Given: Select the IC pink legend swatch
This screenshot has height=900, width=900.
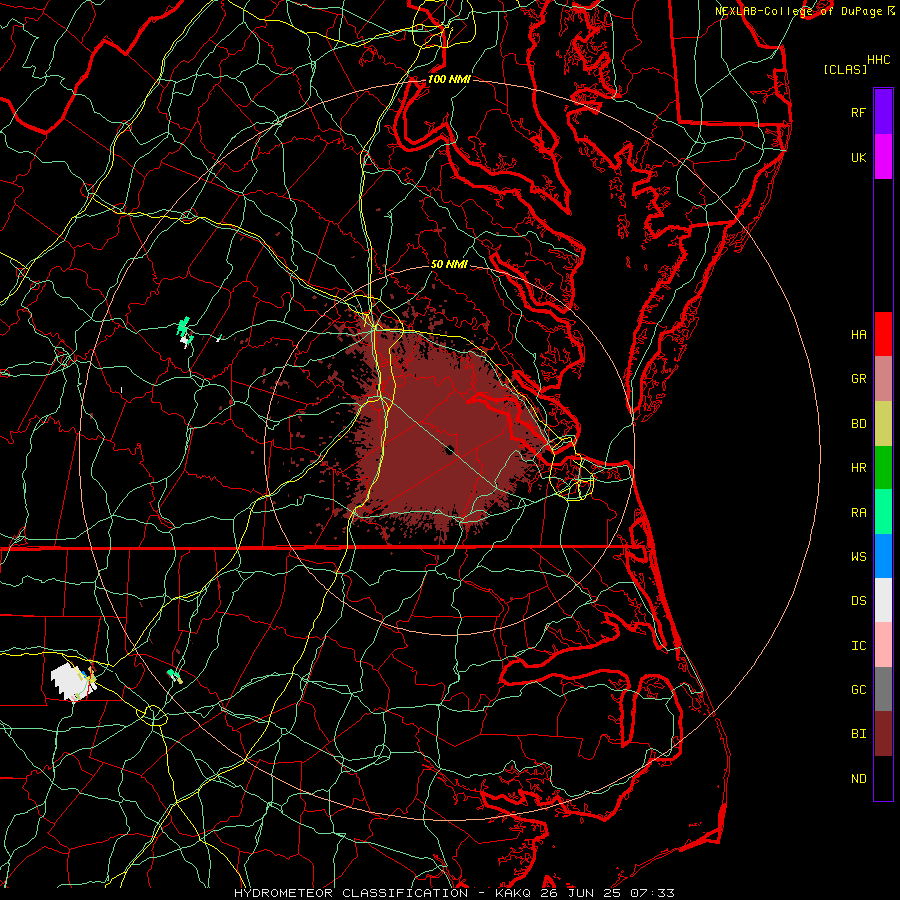Looking at the screenshot, I should point(883,645).
